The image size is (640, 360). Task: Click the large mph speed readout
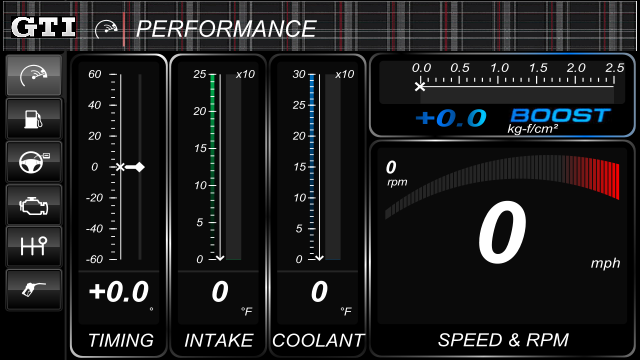pos(502,233)
